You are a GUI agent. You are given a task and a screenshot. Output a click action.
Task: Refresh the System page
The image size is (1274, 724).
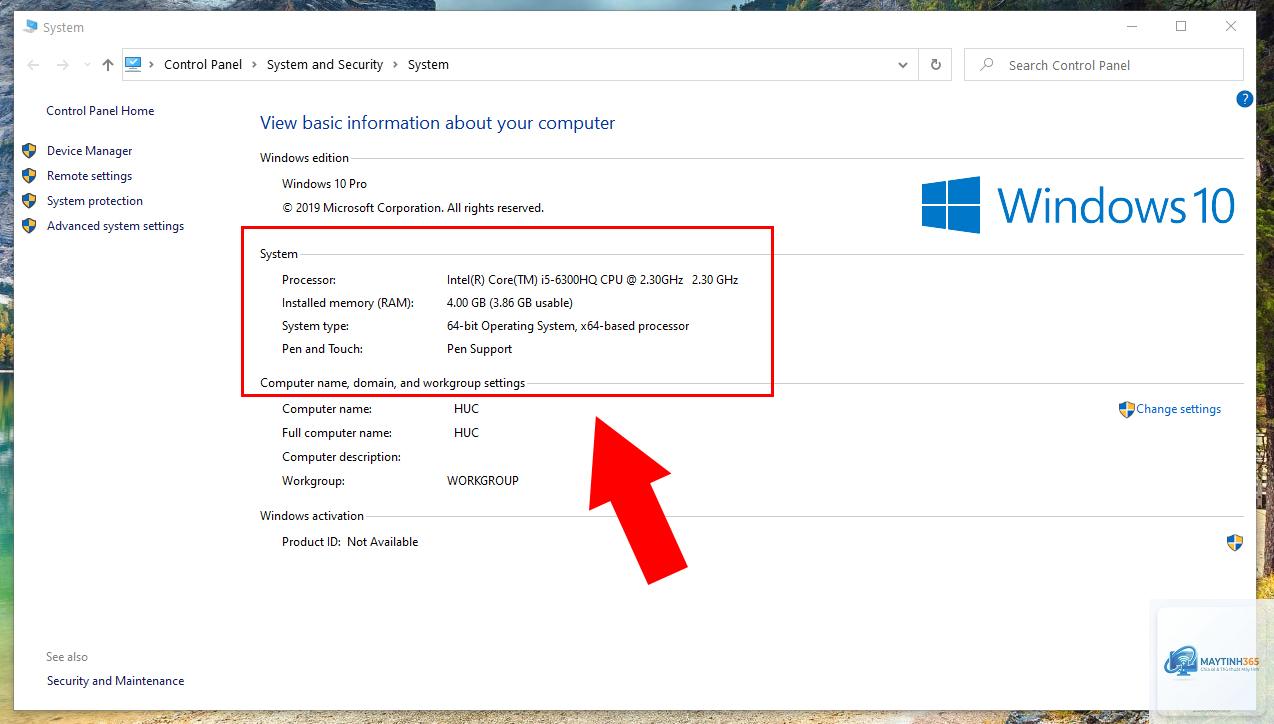pyautogui.click(x=936, y=65)
